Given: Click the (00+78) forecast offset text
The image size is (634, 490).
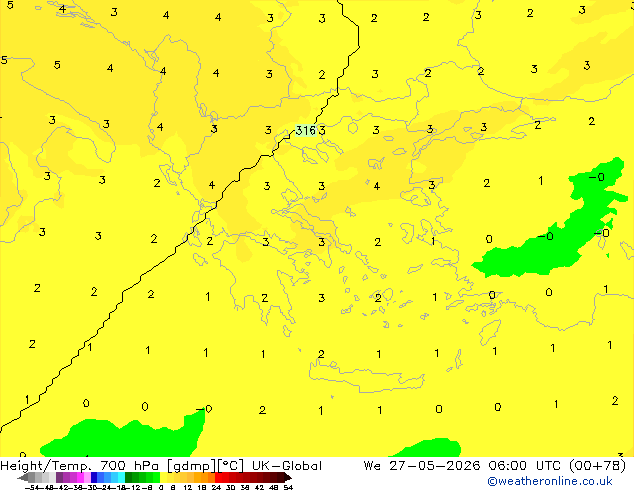Looking at the screenshot, I should click(x=598, y=466).
